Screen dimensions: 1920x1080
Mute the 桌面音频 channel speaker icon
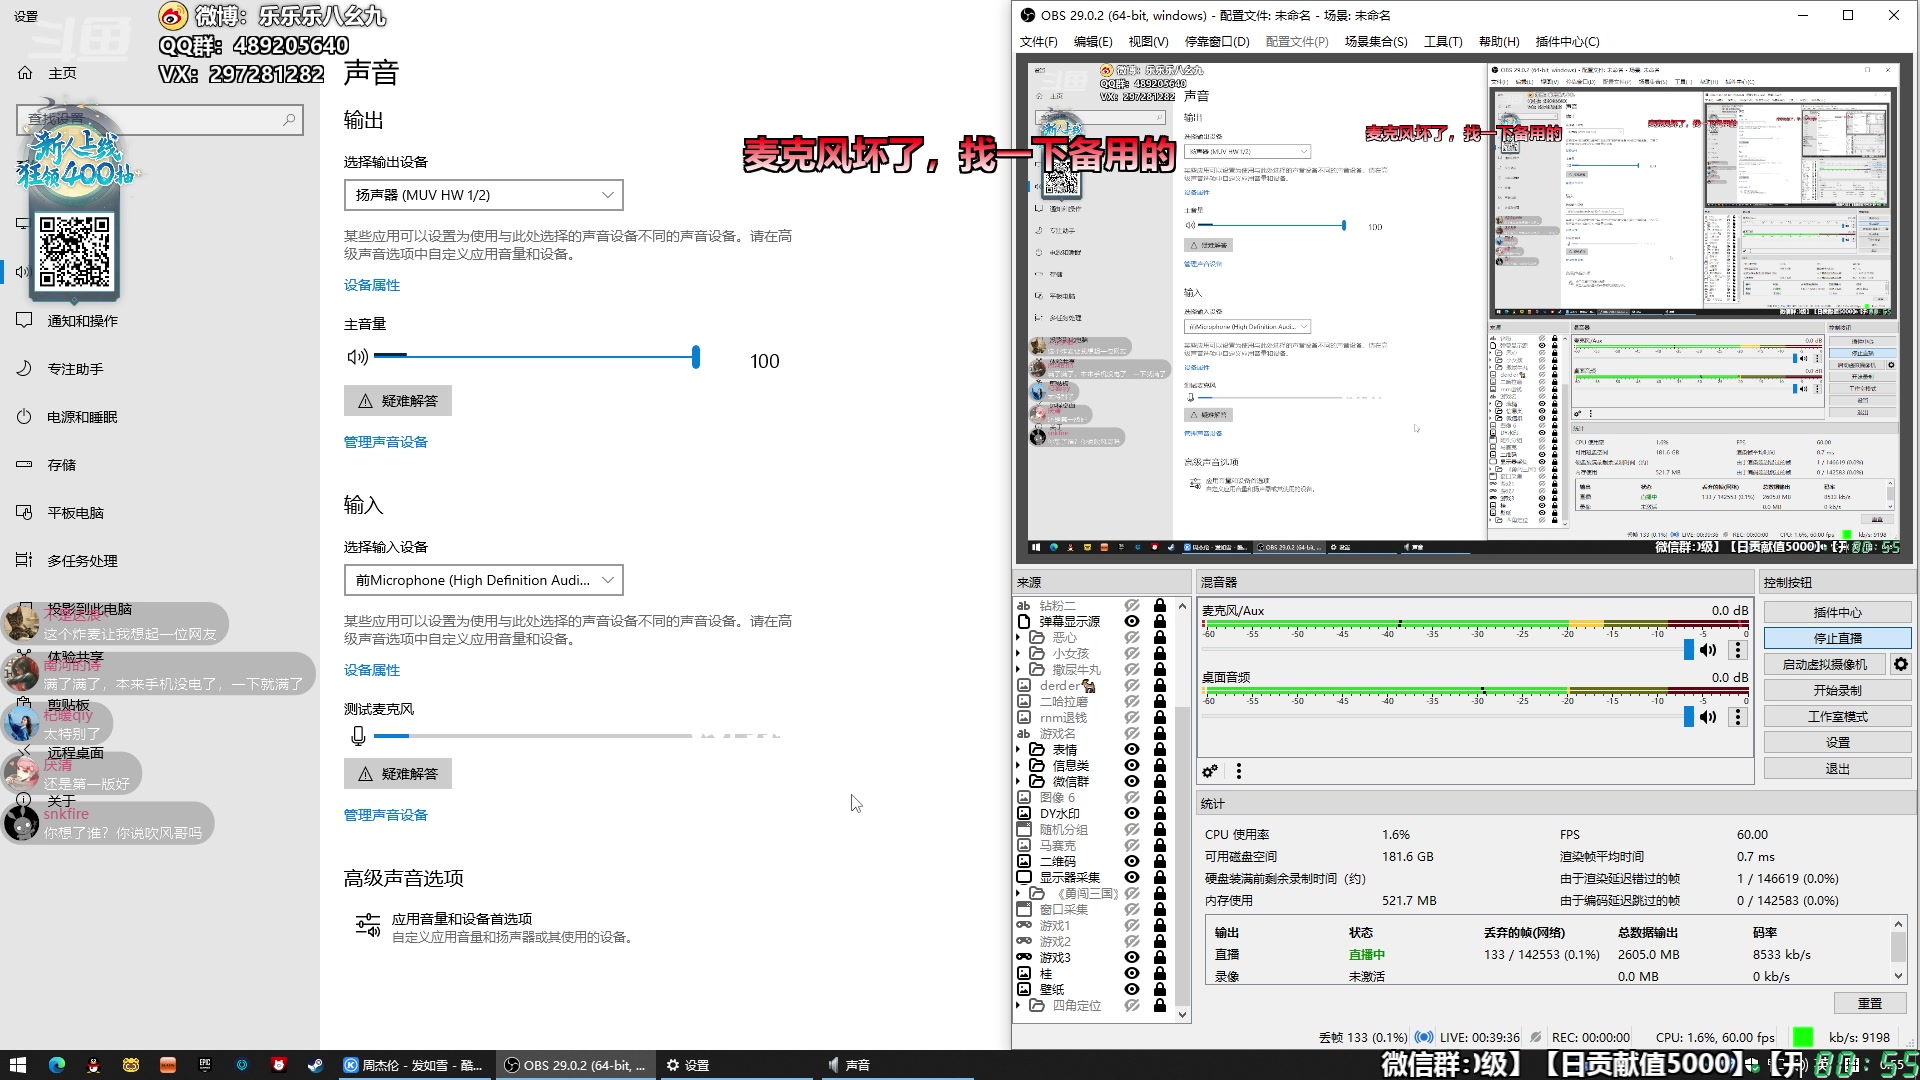(x=1708, y=716)
